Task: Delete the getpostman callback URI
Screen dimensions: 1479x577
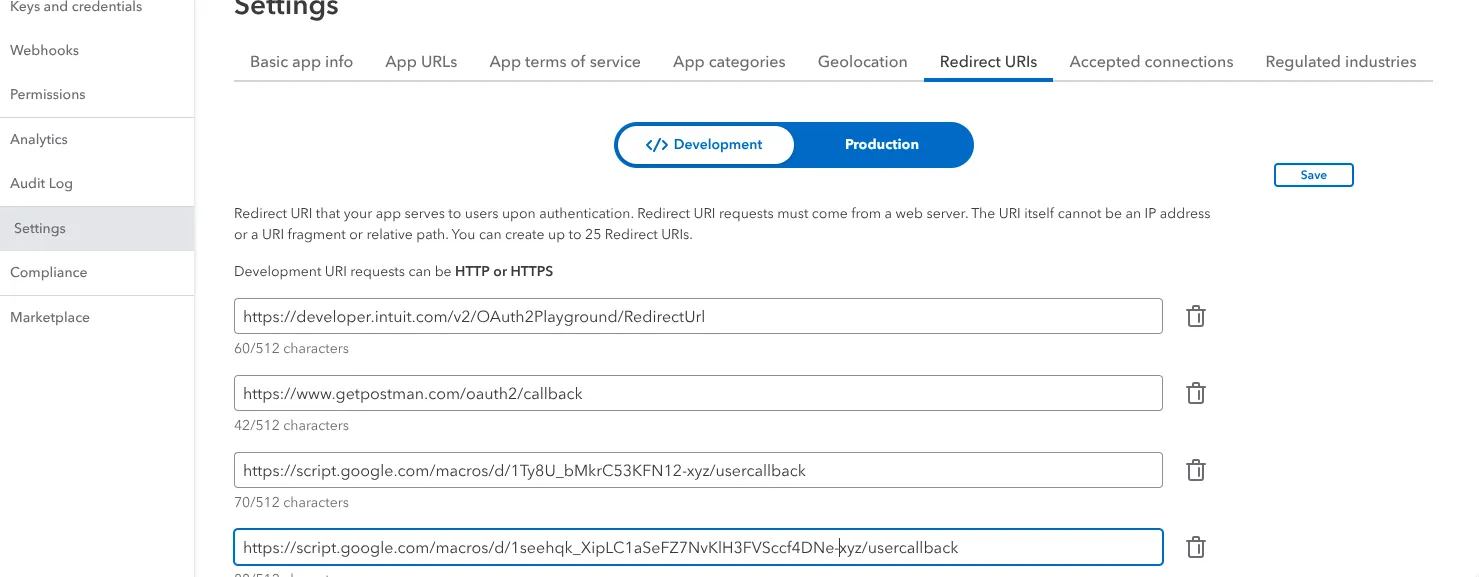Action: [x=1195, y=393]
